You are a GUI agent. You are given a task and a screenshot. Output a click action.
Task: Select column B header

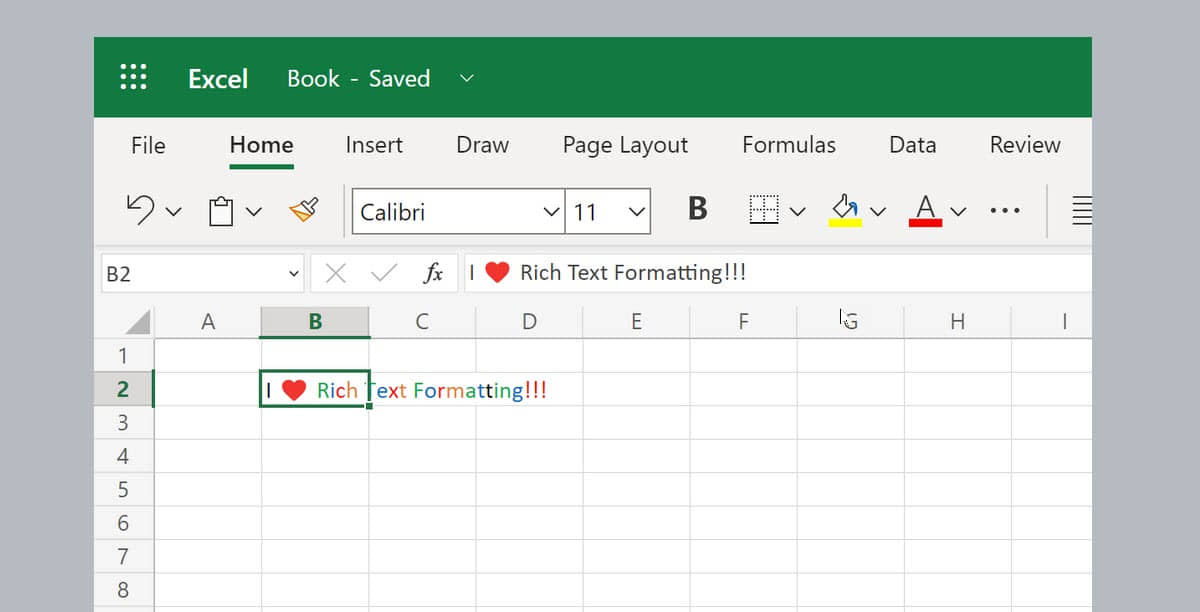[315, 322]
